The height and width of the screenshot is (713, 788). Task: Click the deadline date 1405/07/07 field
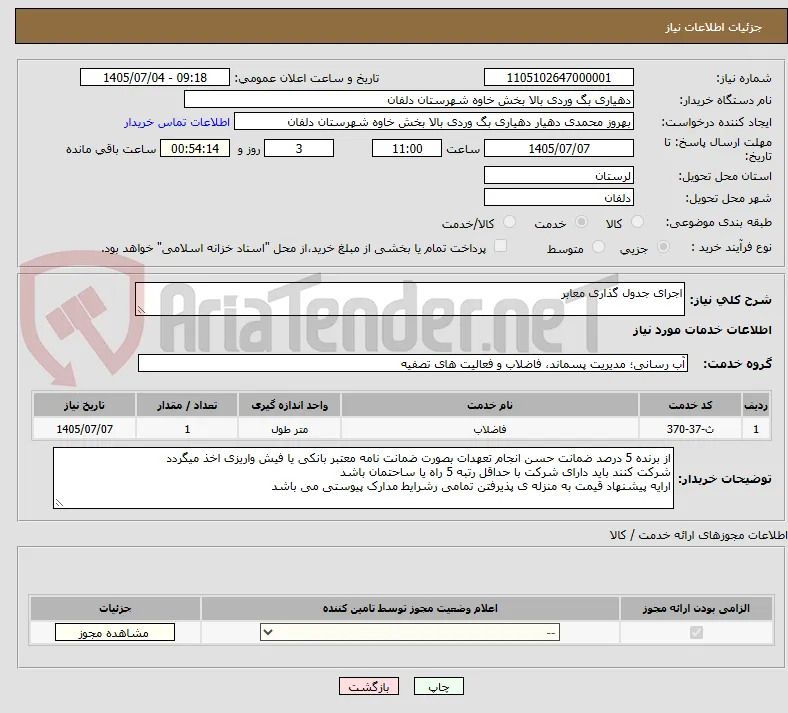point(558,148)
